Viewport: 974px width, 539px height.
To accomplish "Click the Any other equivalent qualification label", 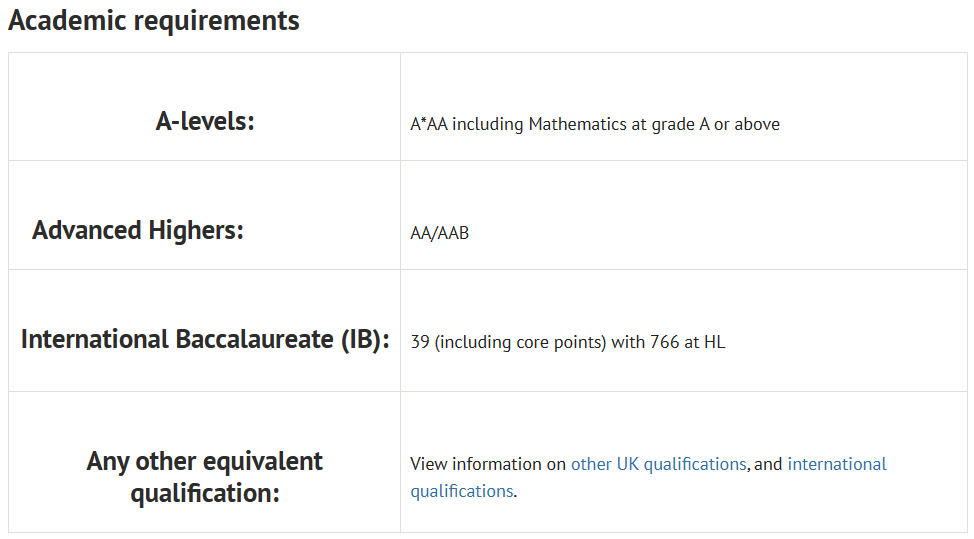I will click(x=204, y=477).
